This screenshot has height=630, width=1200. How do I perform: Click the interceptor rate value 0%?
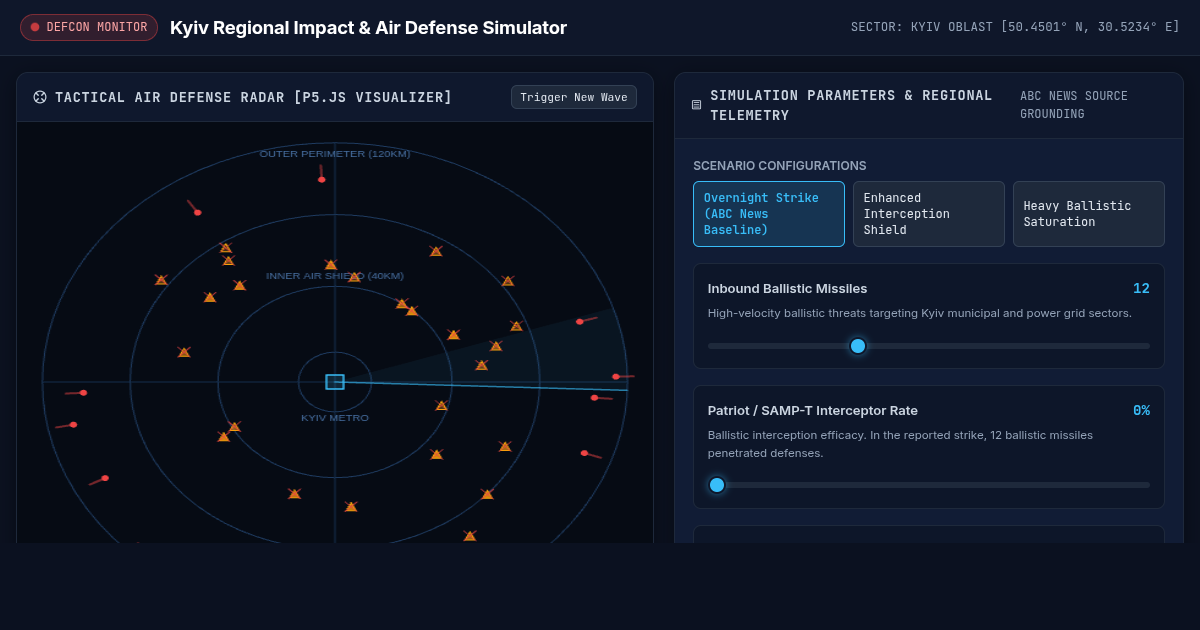1141,410
